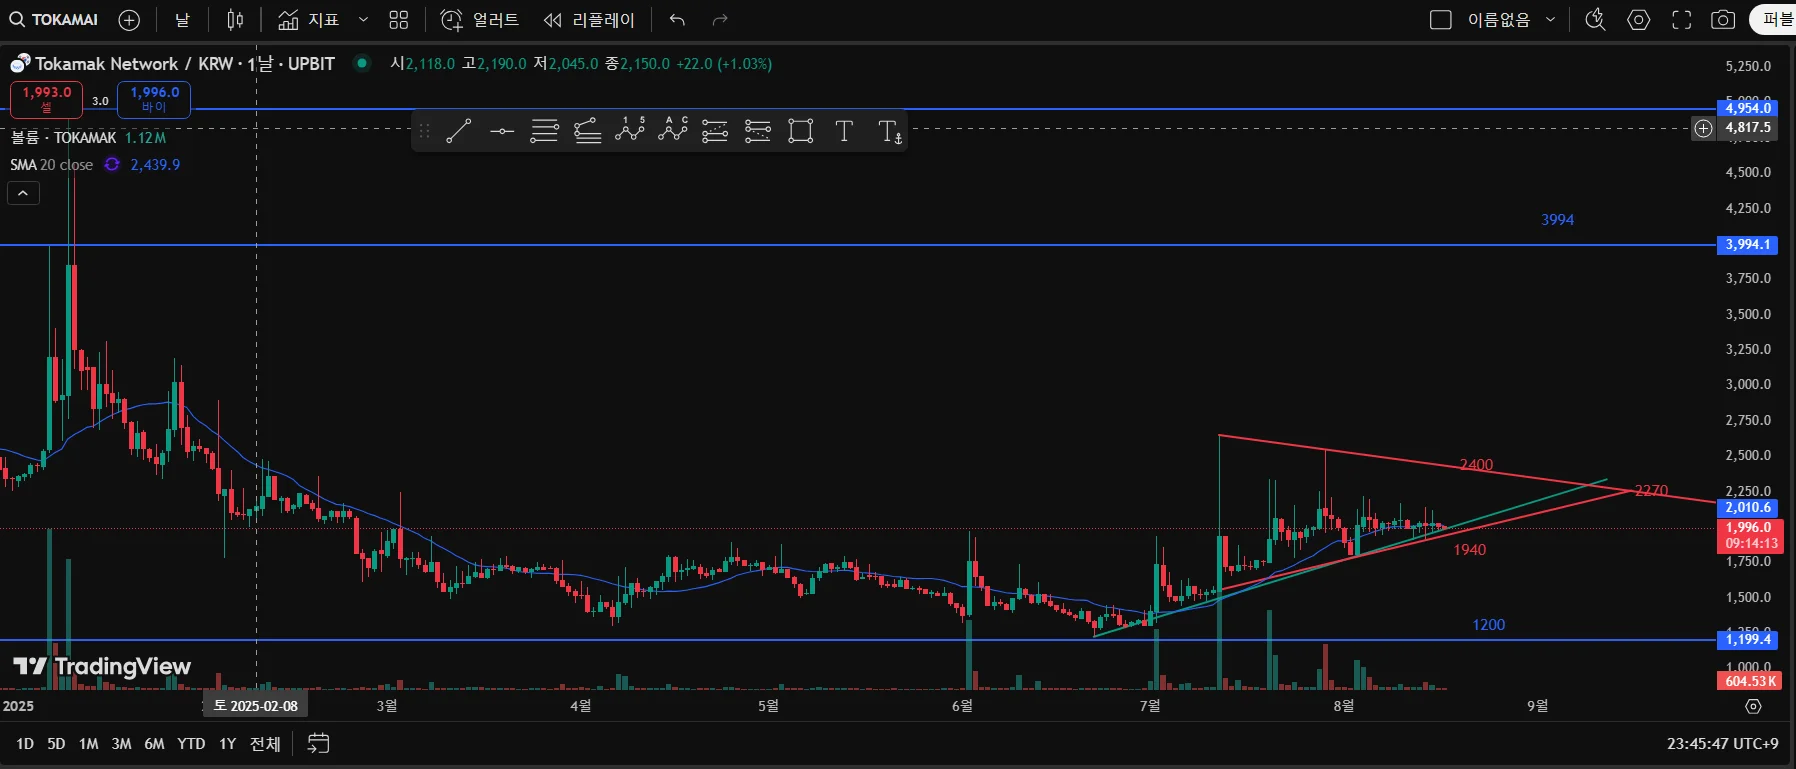Expand the layout management chevron
The image size is (1796, 769).
(x=1551, y=20)
